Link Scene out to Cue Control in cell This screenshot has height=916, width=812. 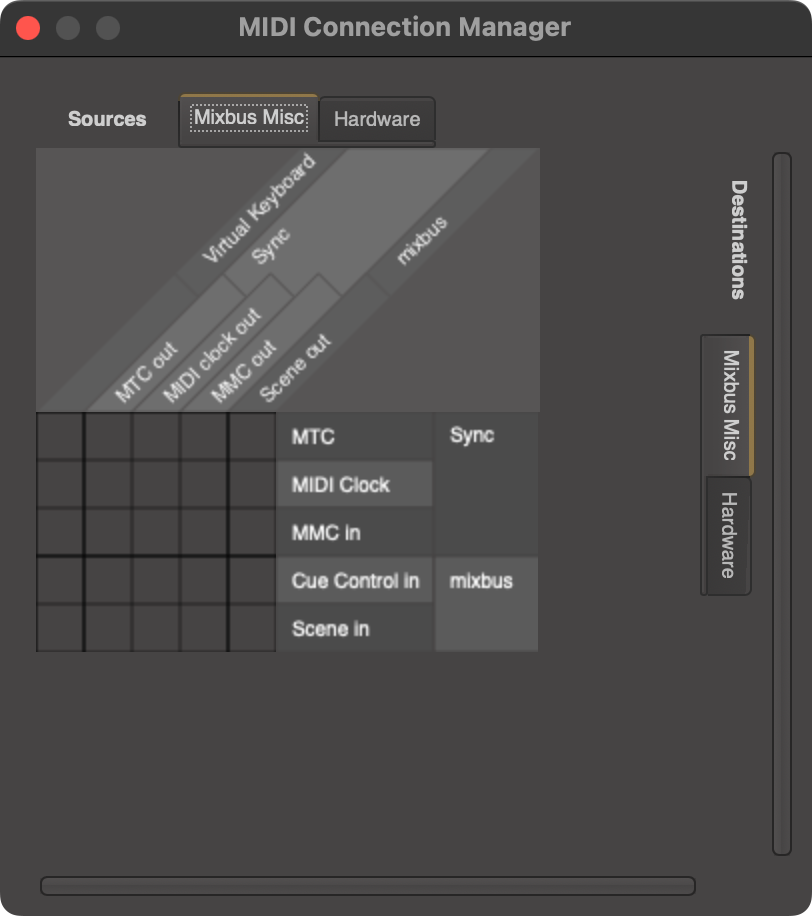[252, 581]
